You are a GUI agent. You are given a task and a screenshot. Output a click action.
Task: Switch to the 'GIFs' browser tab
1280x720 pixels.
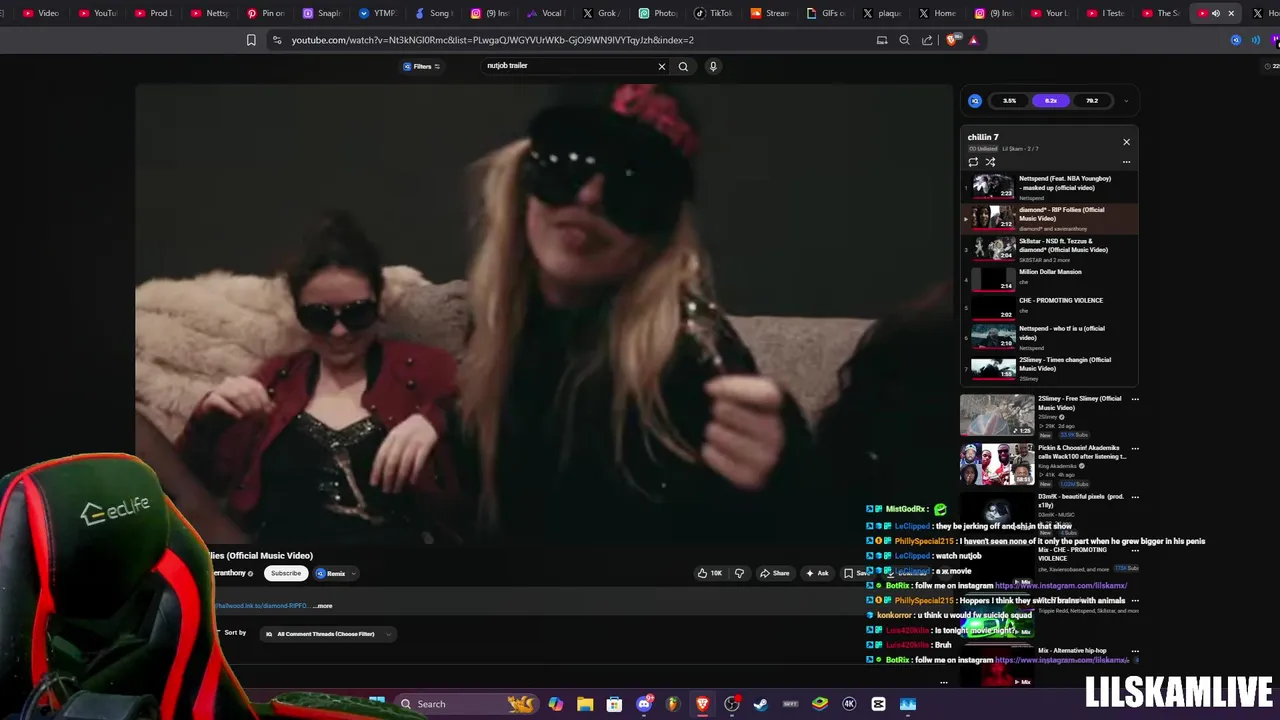pos(825,13)
